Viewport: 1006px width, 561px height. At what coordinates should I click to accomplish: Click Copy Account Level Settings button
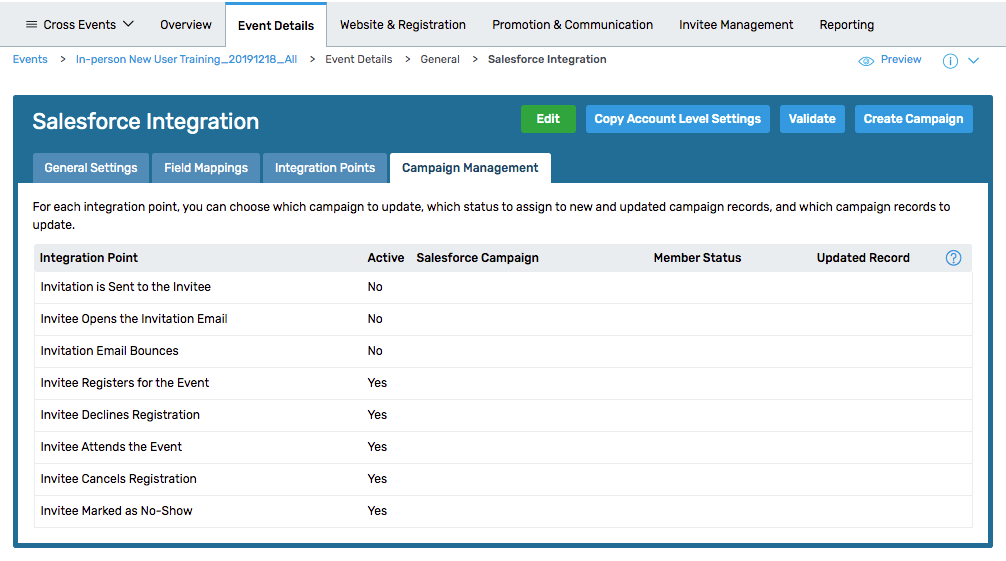pos(678,119)
